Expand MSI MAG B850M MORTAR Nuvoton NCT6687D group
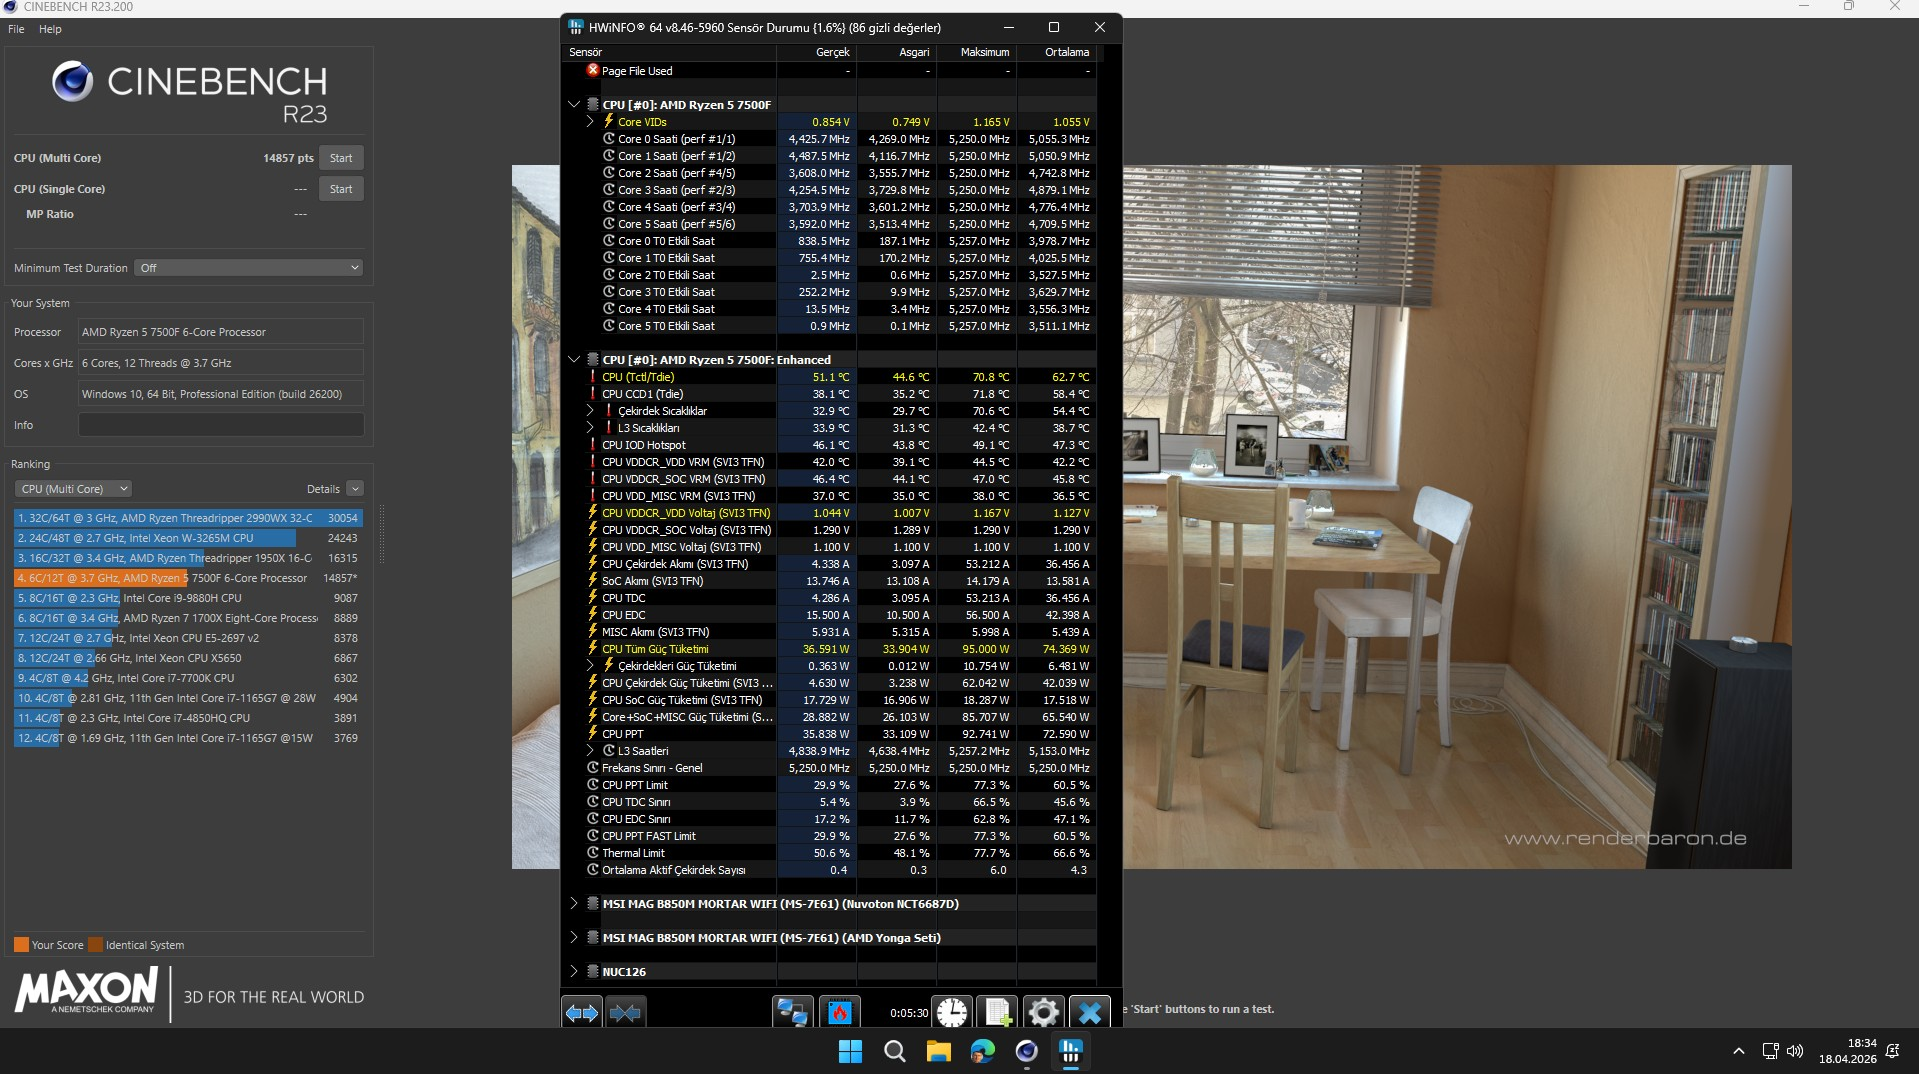The height and width of the screenshot is (1074, 1919). tap(574, 903)
